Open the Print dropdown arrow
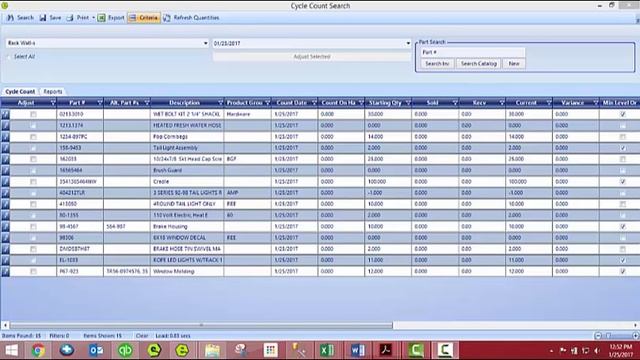This screenshot has height=360, width=640. tap(93, 18)
